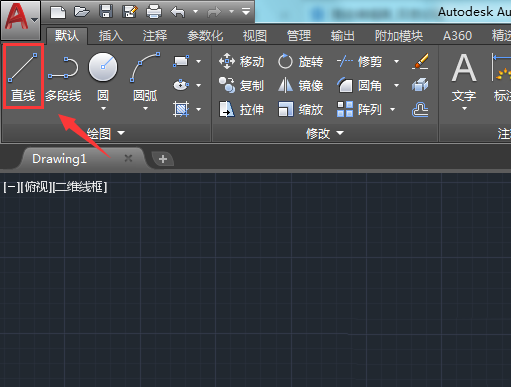Open the redo history dropdown arrow

pos(231,12)
